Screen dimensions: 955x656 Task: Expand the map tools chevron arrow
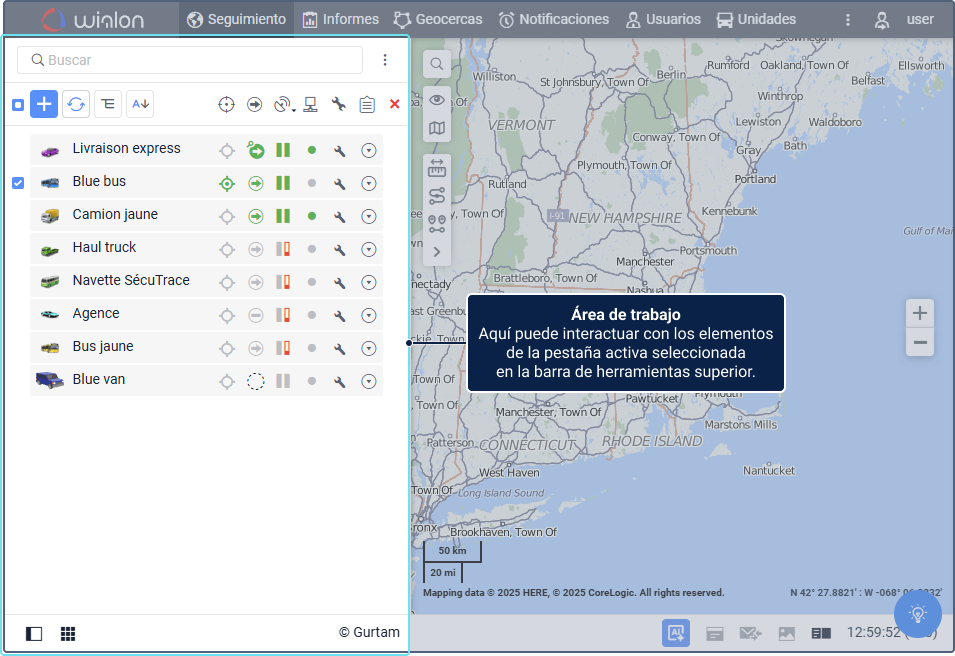[437, 252]
